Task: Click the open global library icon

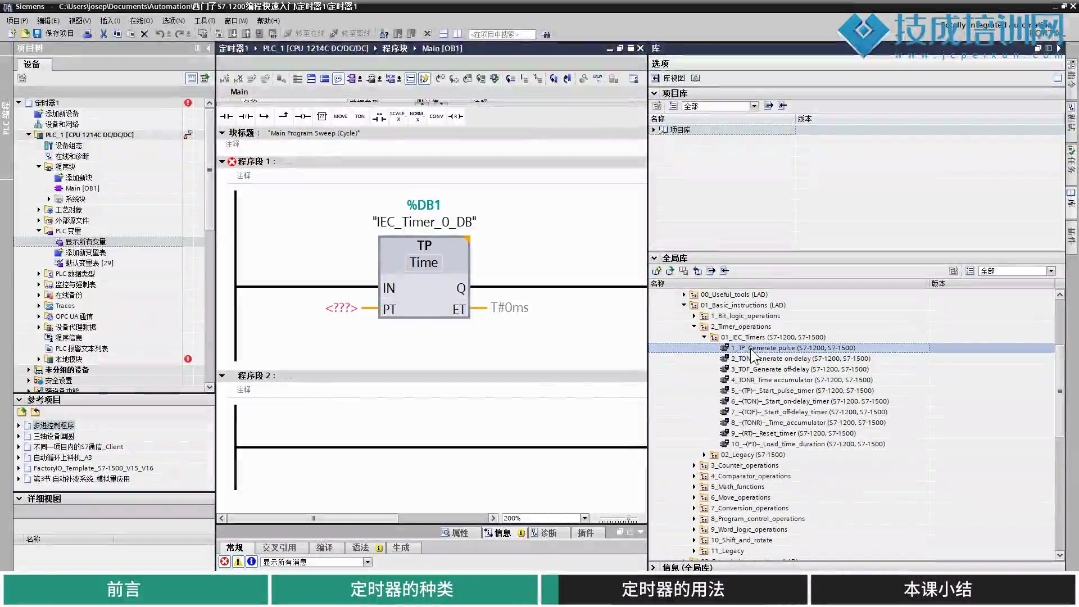Action: pos(670,271)
